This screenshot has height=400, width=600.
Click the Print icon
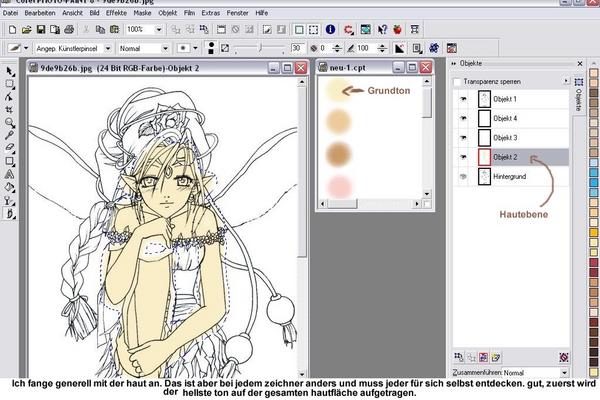[69, 29]
